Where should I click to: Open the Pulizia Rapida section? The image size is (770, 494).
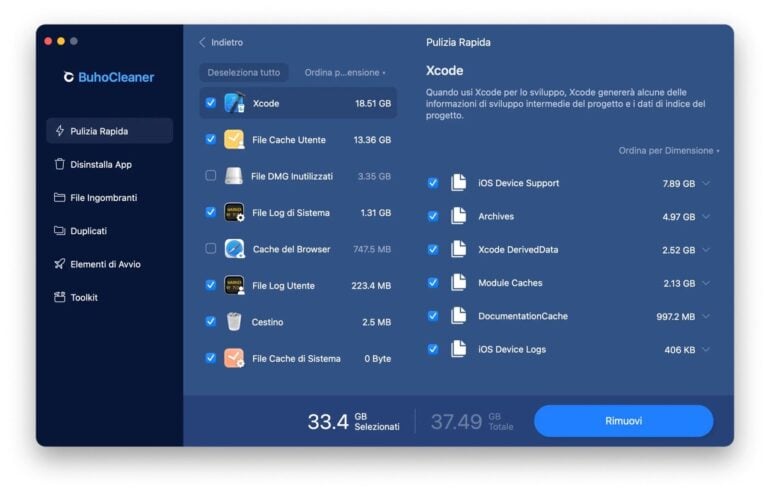(110, 131)
